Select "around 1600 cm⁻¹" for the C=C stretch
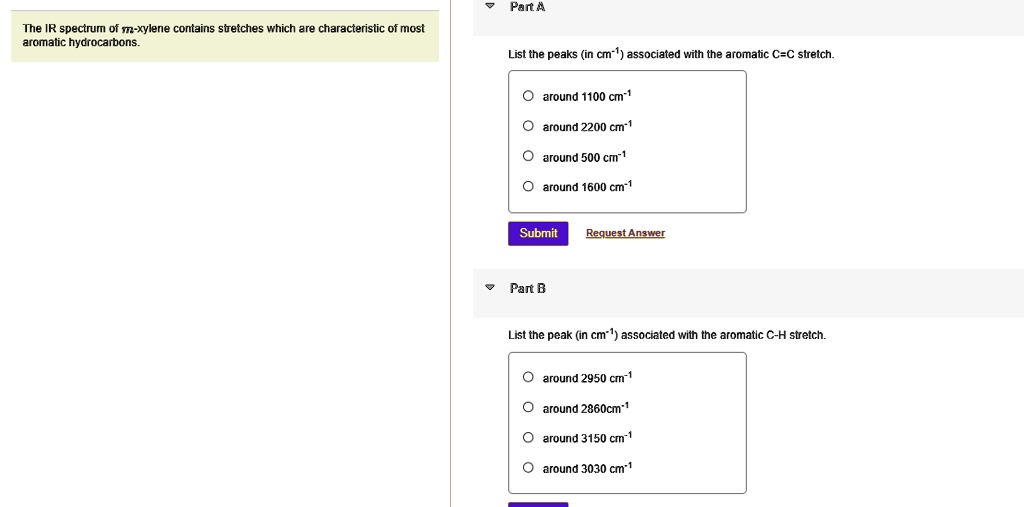This screenshot has width=1024, height=507. tap(528, 187)
